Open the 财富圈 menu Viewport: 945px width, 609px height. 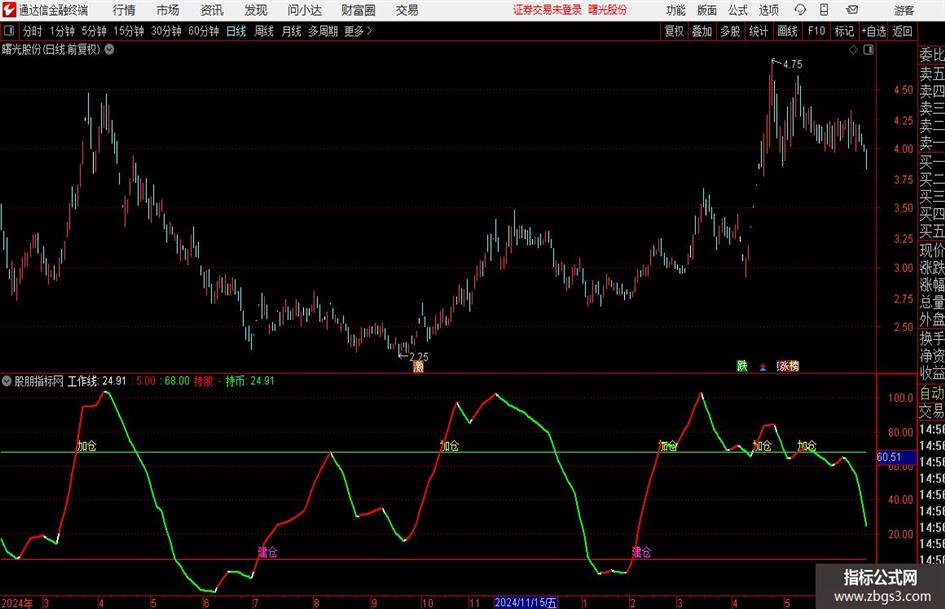coord(358,10)
